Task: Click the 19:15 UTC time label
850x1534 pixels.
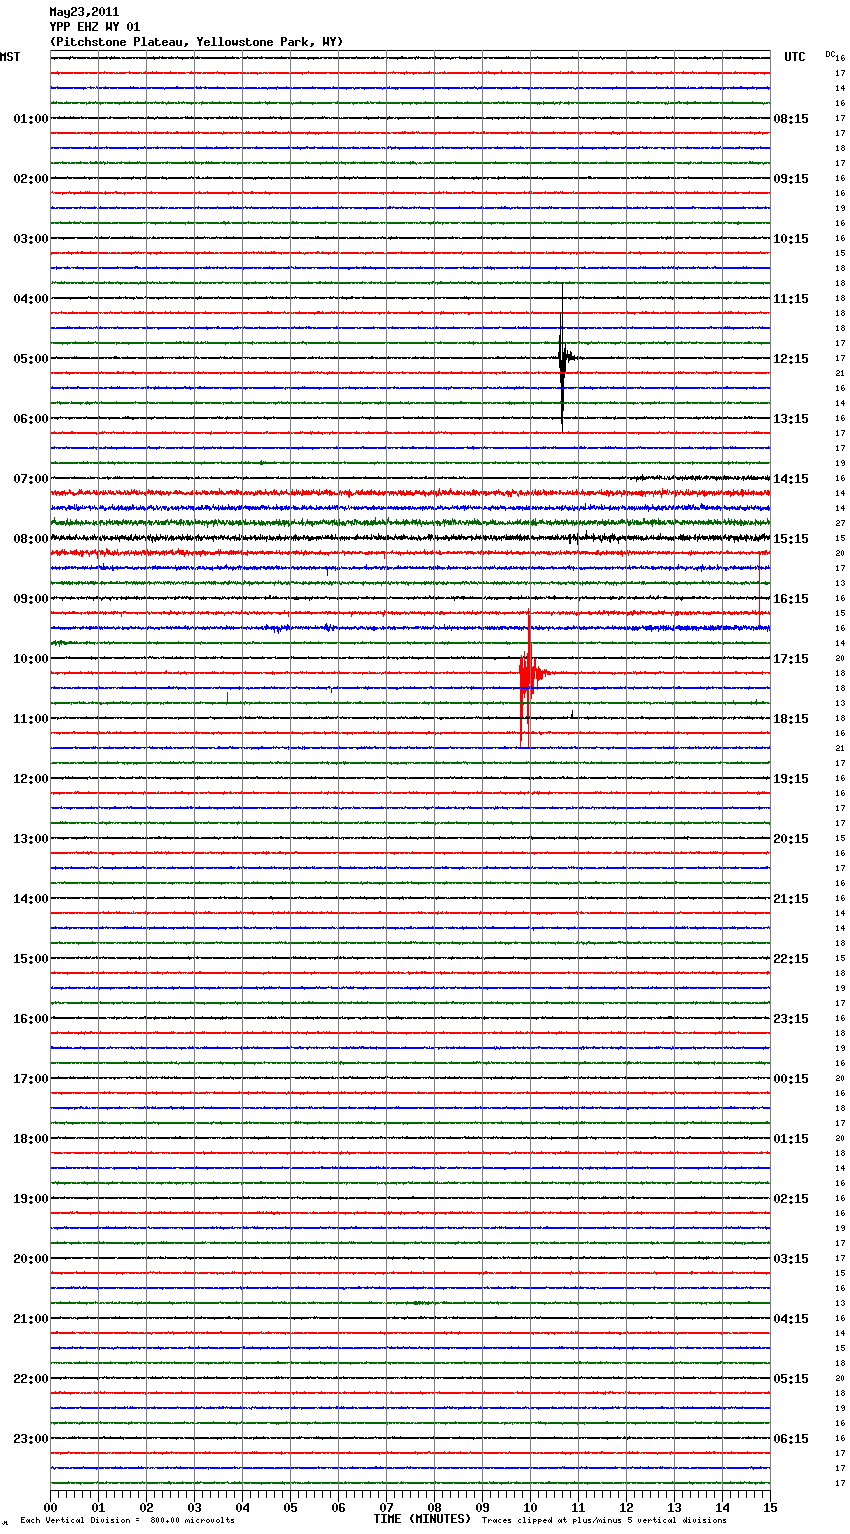Action: pos(791,779)
